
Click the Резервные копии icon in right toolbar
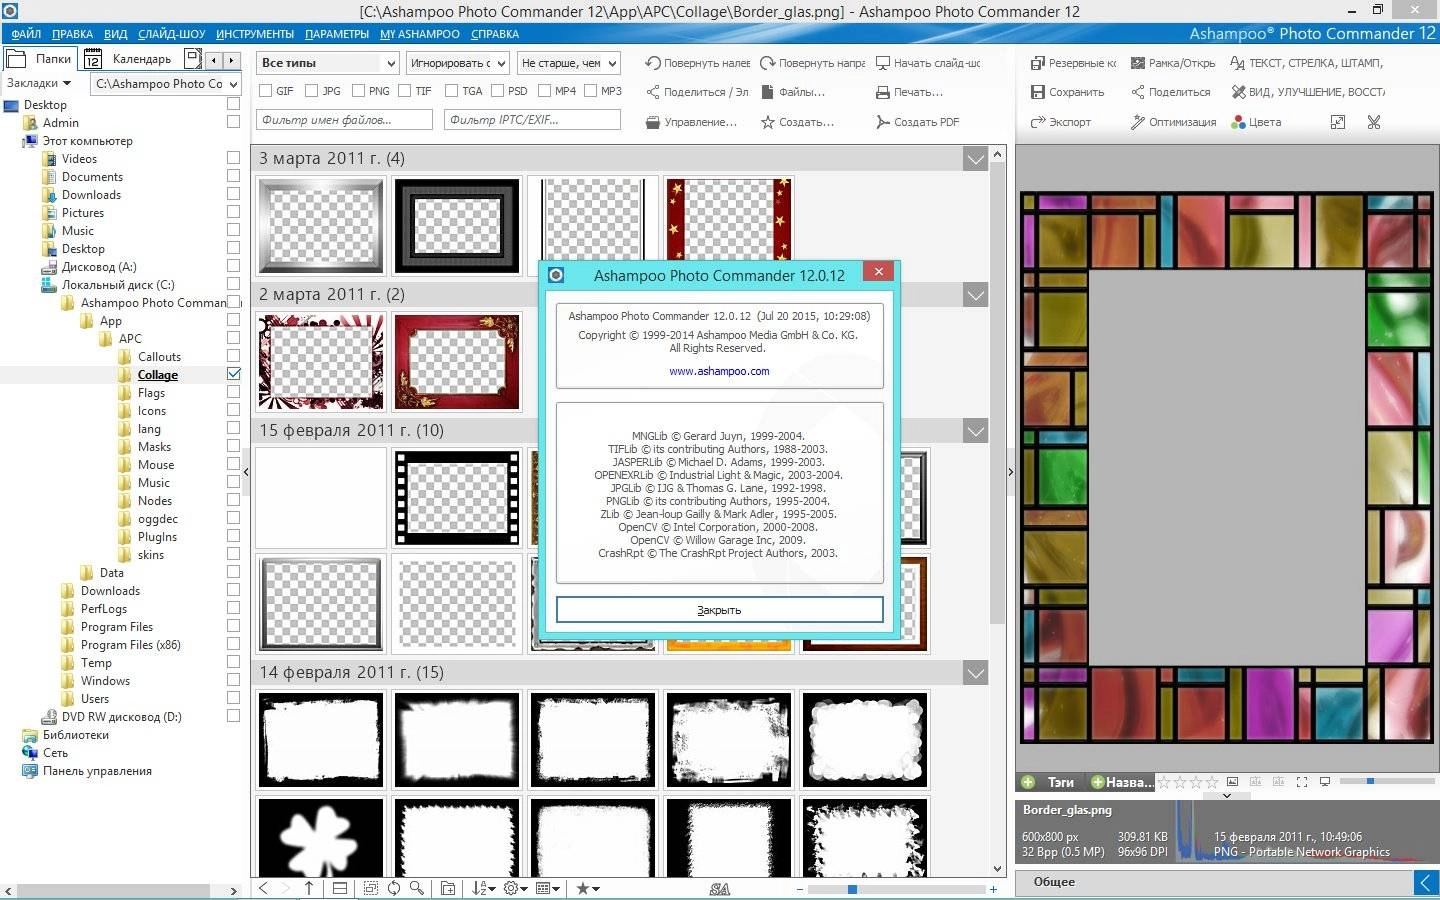pyautogui.click(x=1038, y=63)
